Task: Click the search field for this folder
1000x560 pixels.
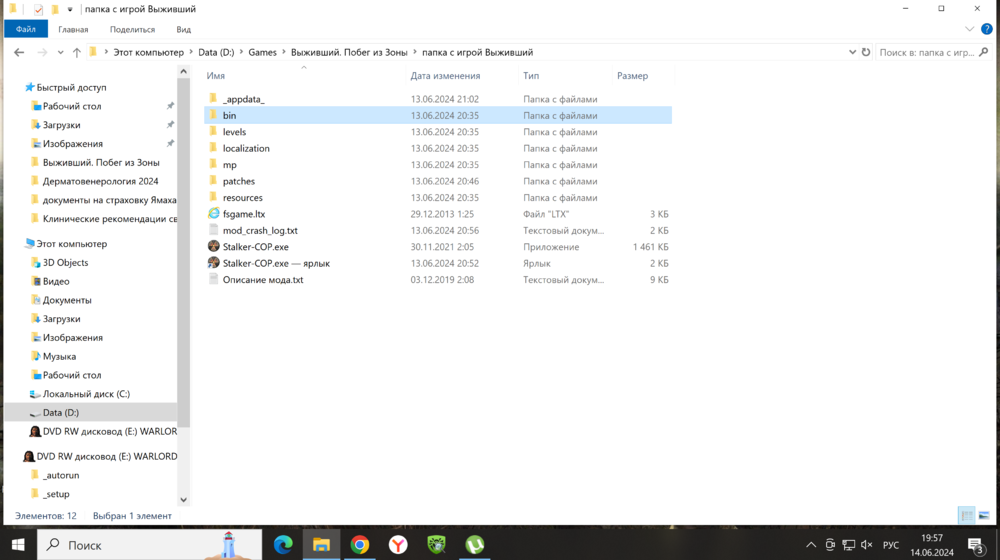Action: click(925, 52)
